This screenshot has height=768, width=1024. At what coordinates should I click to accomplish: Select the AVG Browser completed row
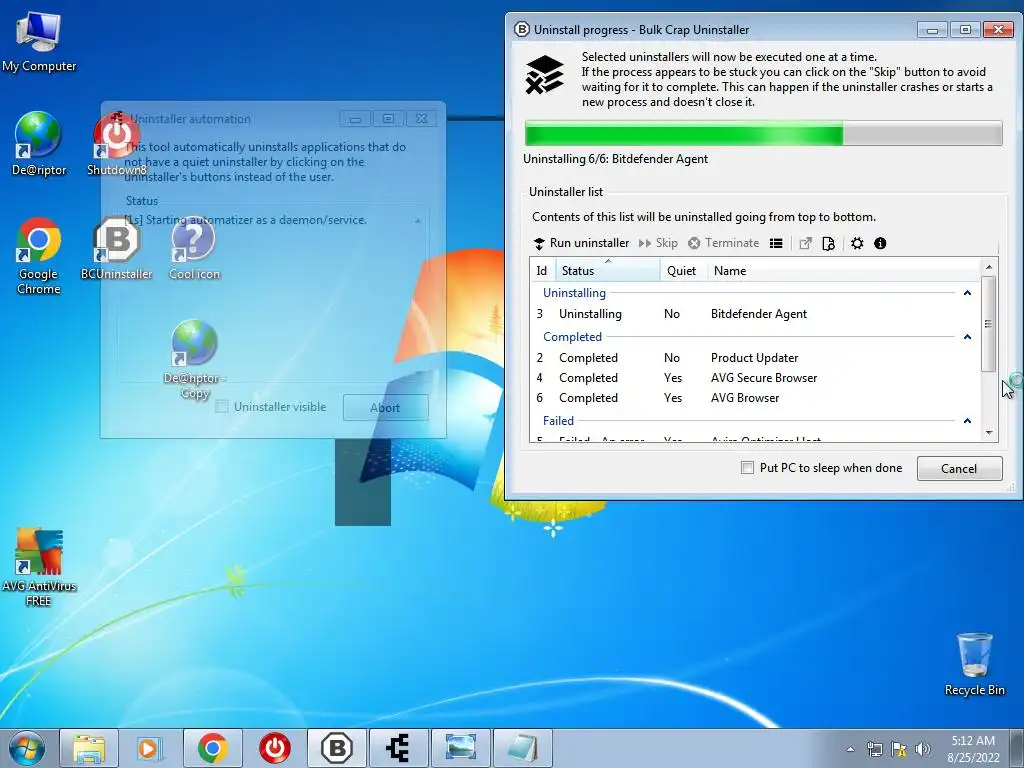coord(756,398)
